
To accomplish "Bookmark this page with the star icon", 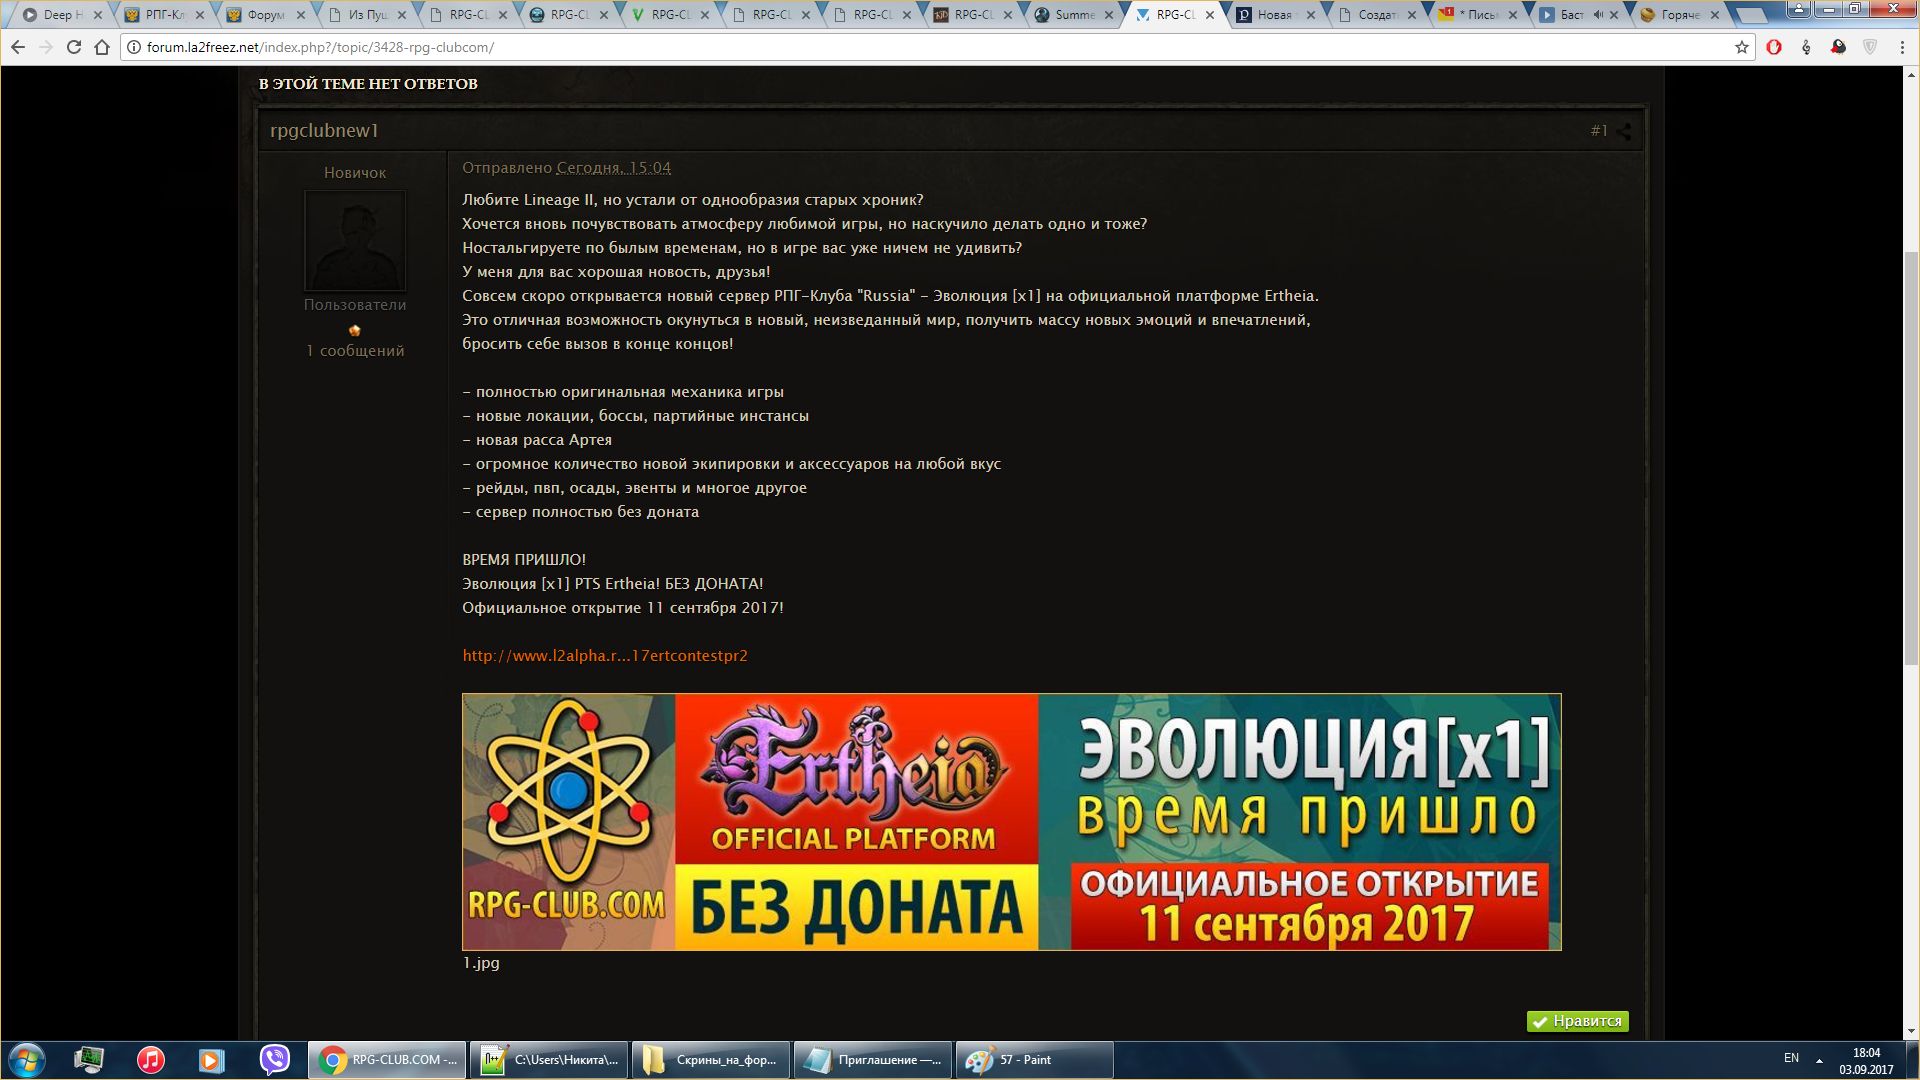I will (x=1742, y=47).
